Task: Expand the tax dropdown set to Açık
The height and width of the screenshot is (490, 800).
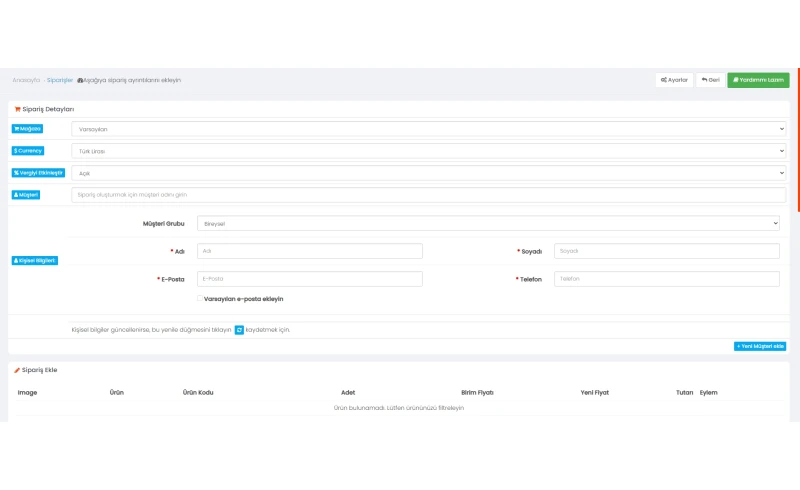Action: click(428, 173)
